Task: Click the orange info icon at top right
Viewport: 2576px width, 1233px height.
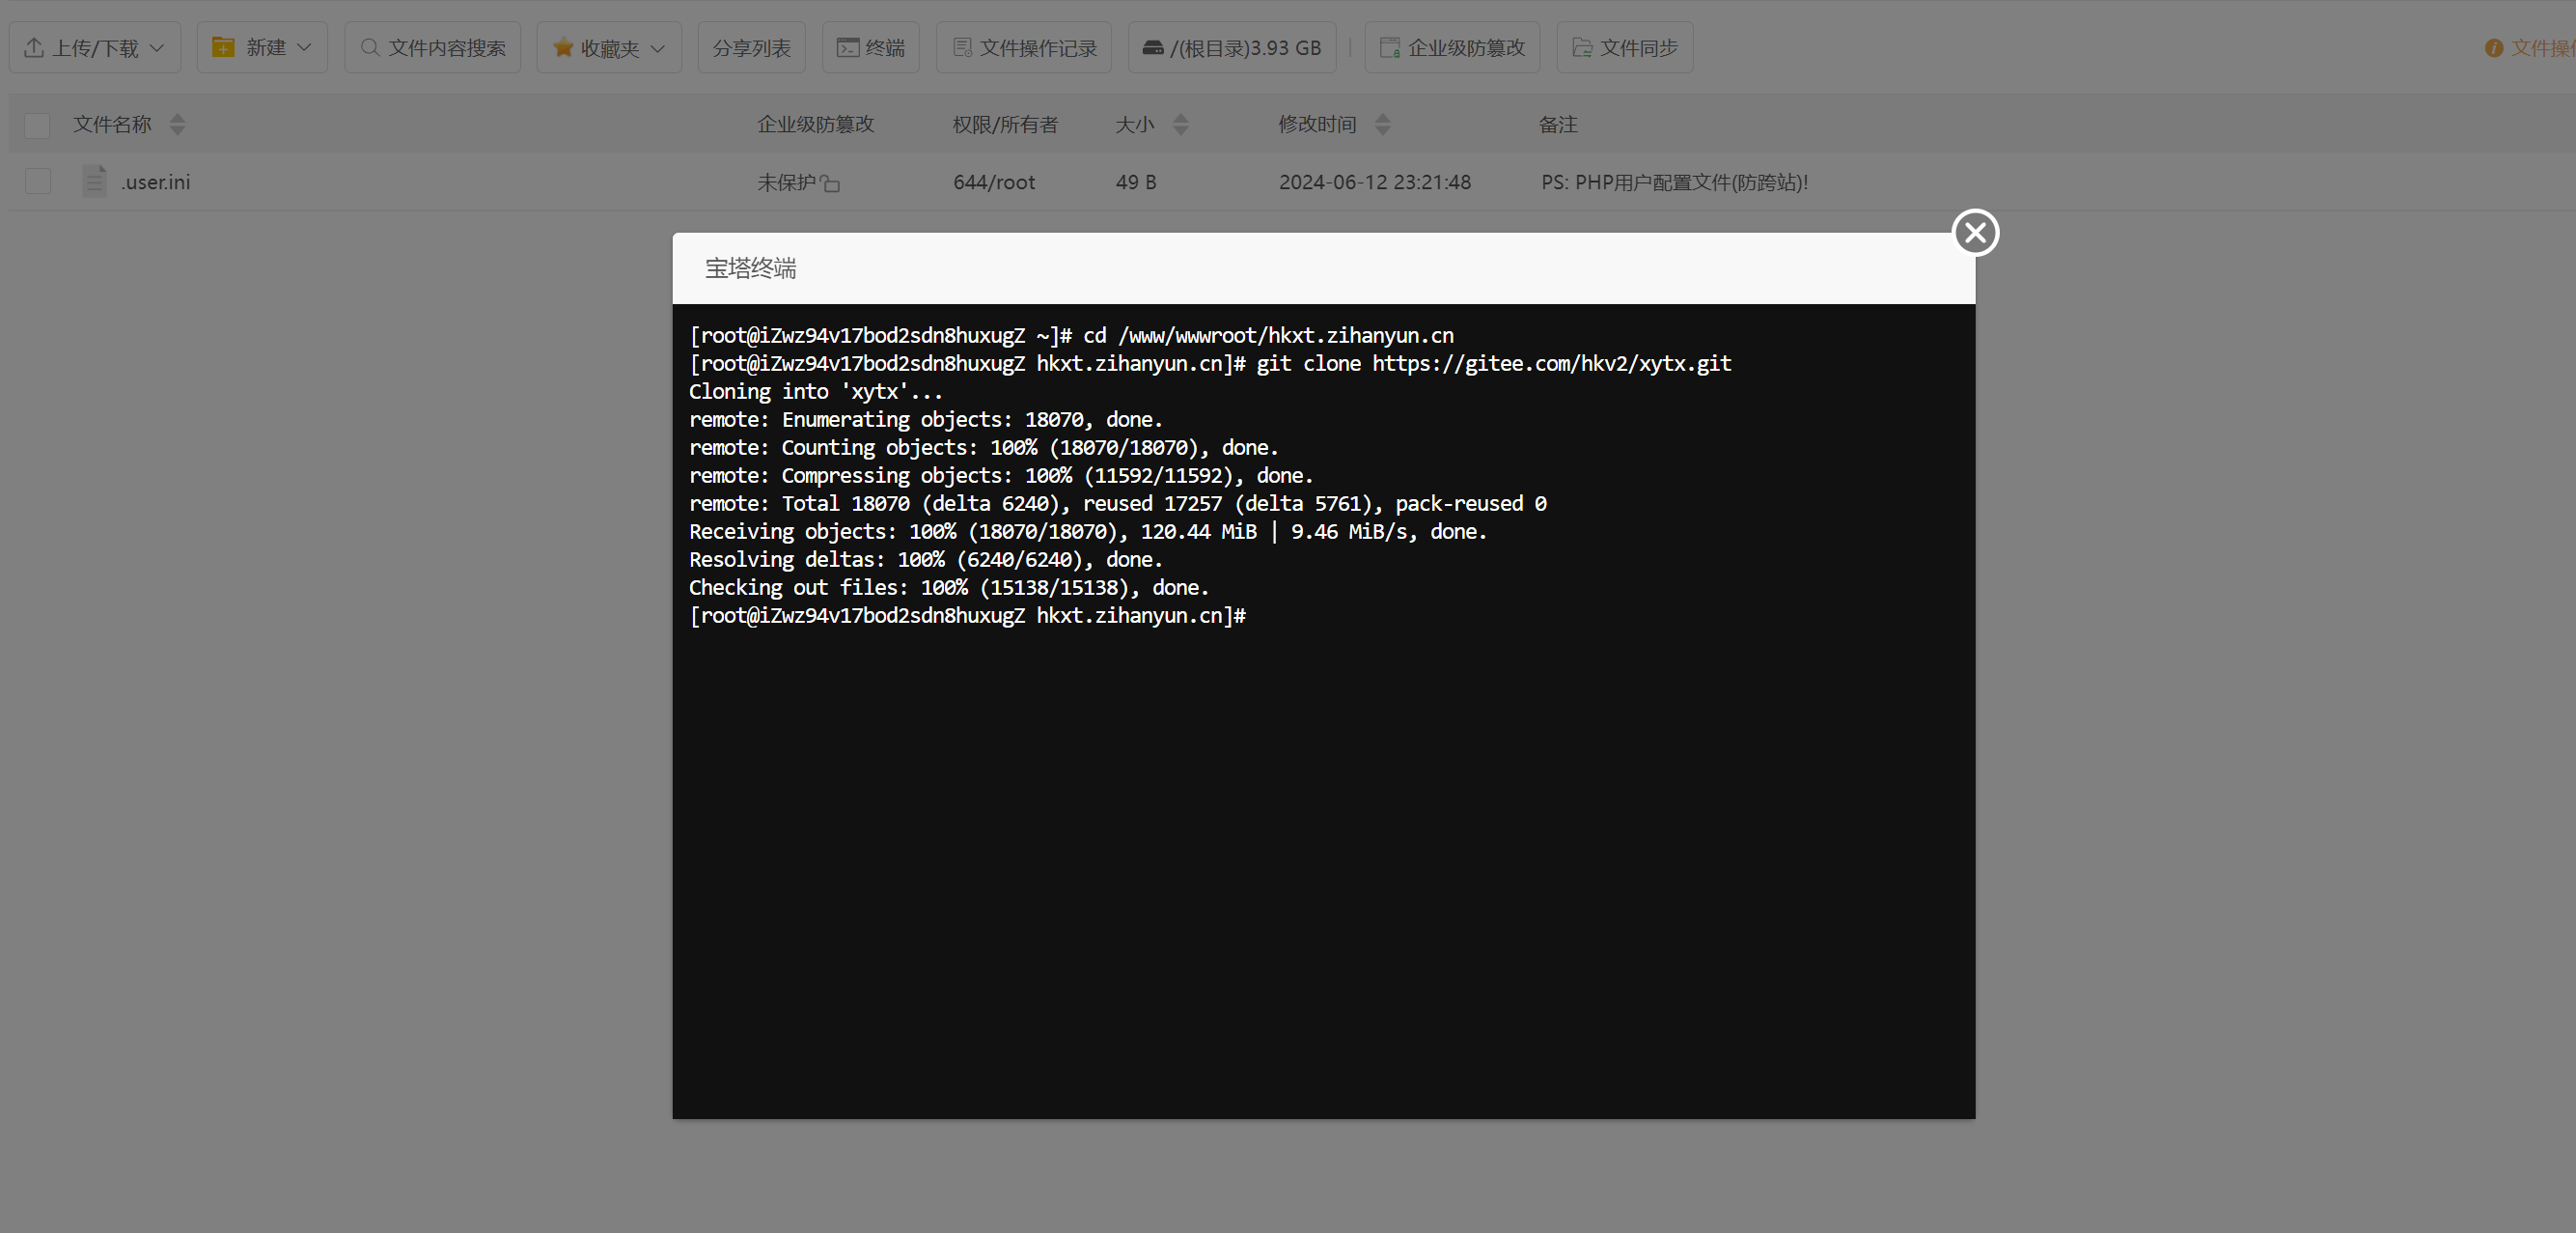Action: coord(2494,48)
